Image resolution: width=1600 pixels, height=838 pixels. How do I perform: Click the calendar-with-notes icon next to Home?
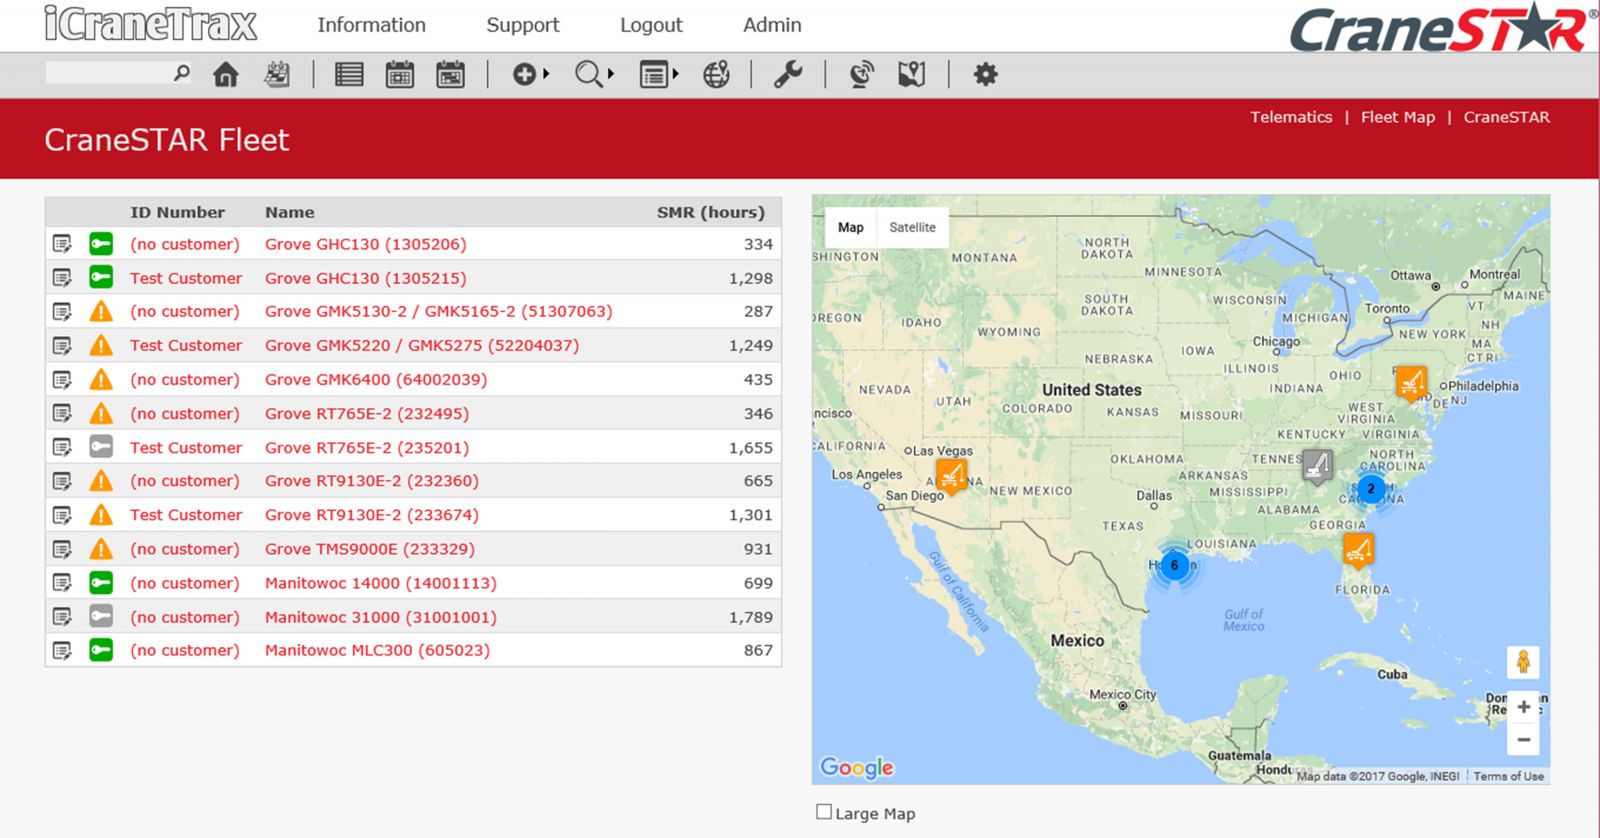277,74
